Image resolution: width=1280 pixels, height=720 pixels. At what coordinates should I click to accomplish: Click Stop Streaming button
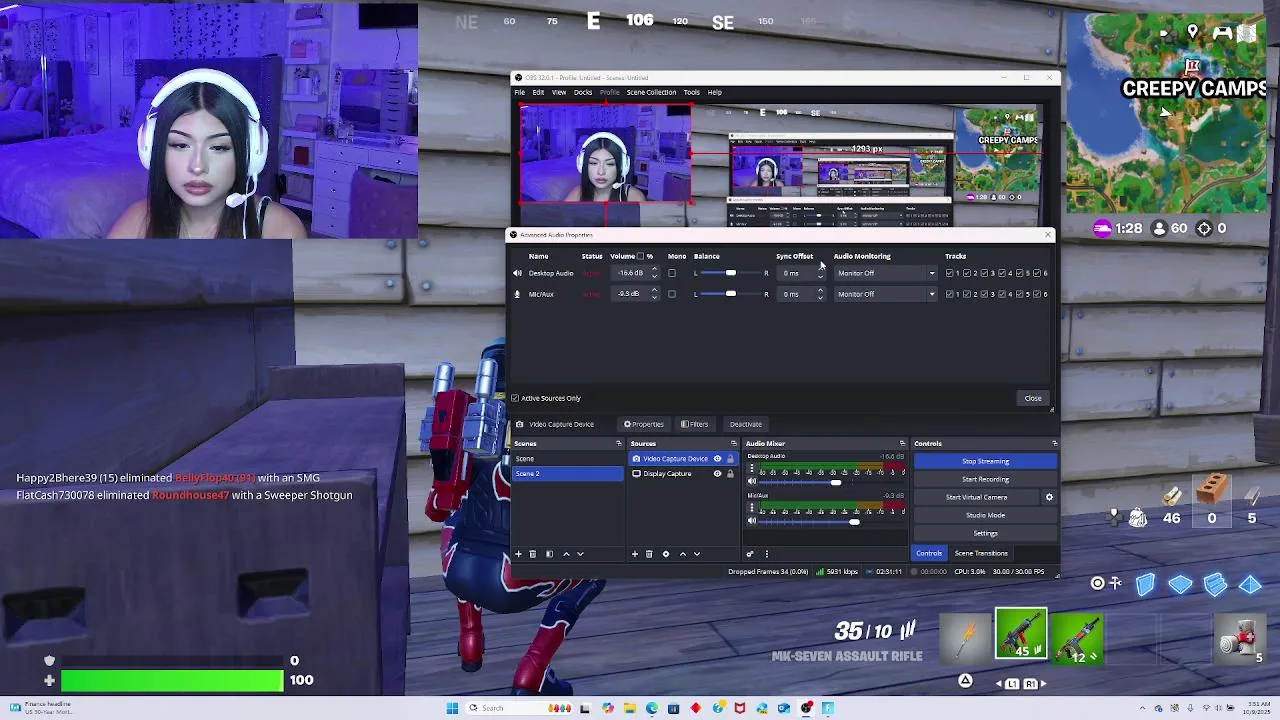click(x=985, y=461)
